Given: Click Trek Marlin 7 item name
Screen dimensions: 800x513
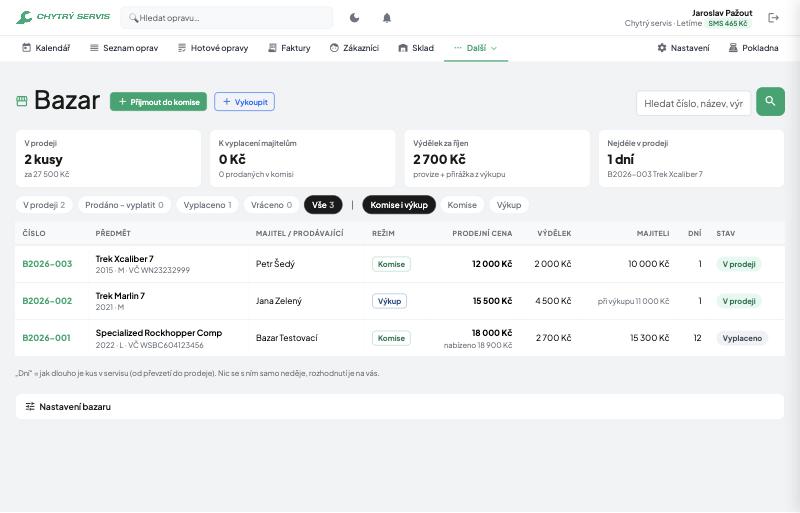Looking at the screenshot, I should coord(120,296).
